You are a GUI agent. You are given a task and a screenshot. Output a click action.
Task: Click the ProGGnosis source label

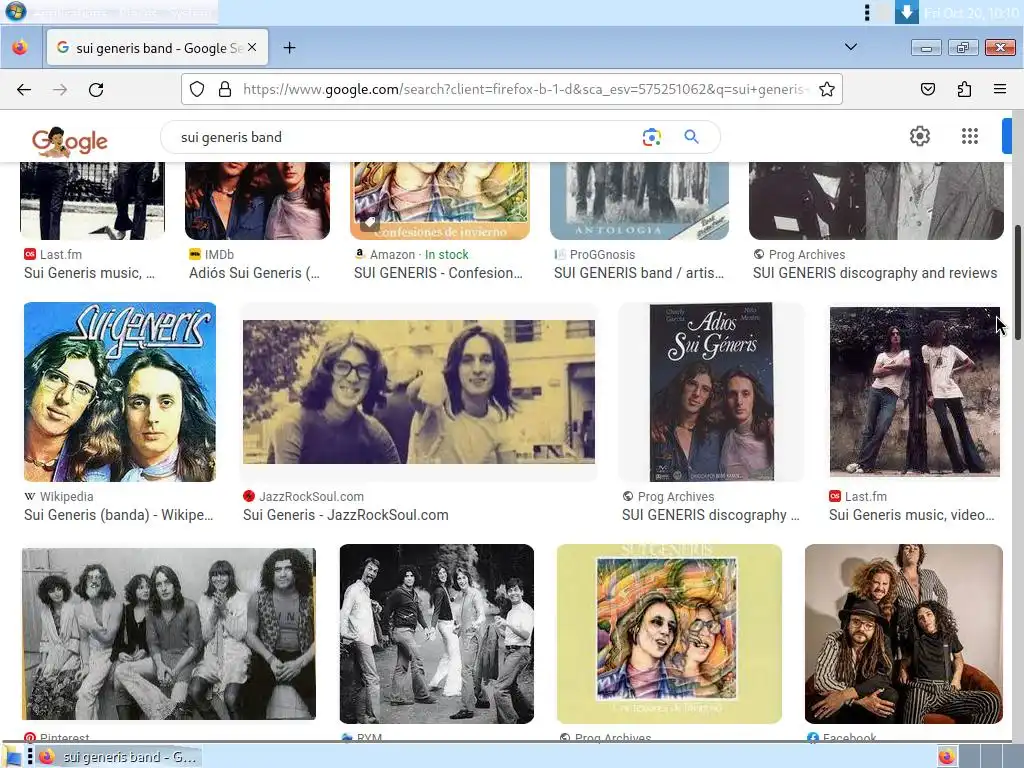click(x=602, y=255)
